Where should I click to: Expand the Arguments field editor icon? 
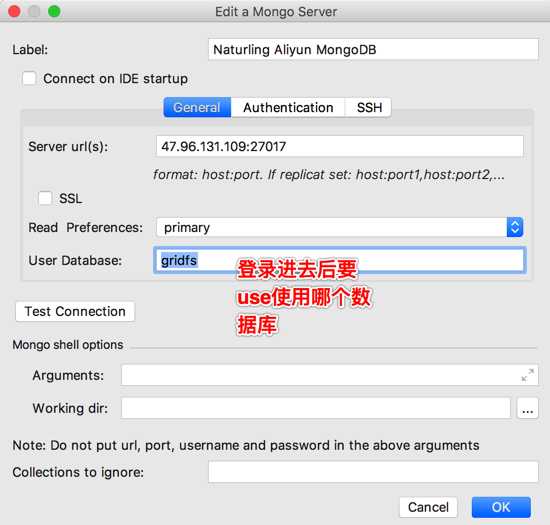click(x=528, y=375)
